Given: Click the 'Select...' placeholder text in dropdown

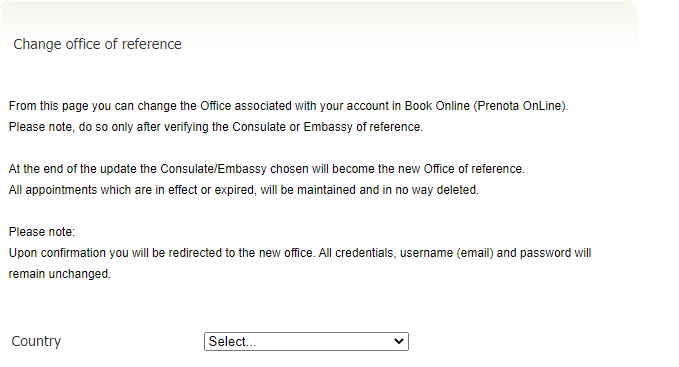Looking at the screenshot, I should [x=233, y=341].
